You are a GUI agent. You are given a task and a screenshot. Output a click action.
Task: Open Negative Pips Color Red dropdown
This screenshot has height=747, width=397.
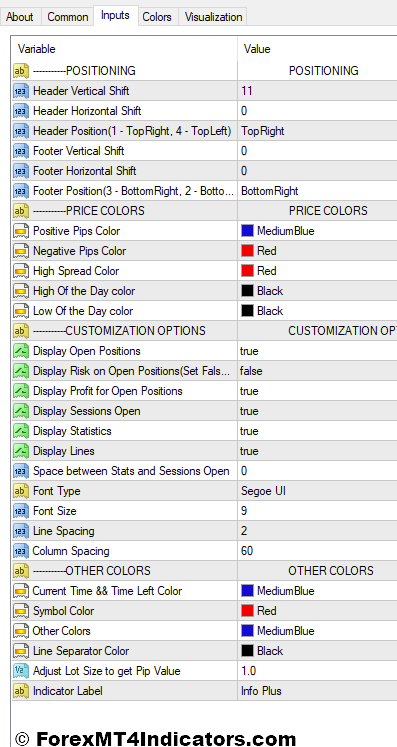pos(317,251)
